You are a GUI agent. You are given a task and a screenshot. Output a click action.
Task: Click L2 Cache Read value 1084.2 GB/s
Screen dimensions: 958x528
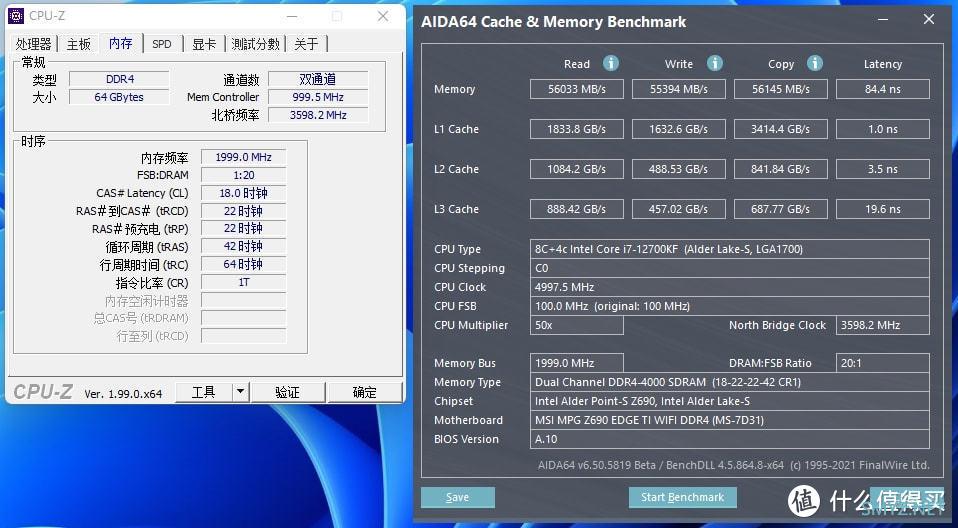pos(577,169)
